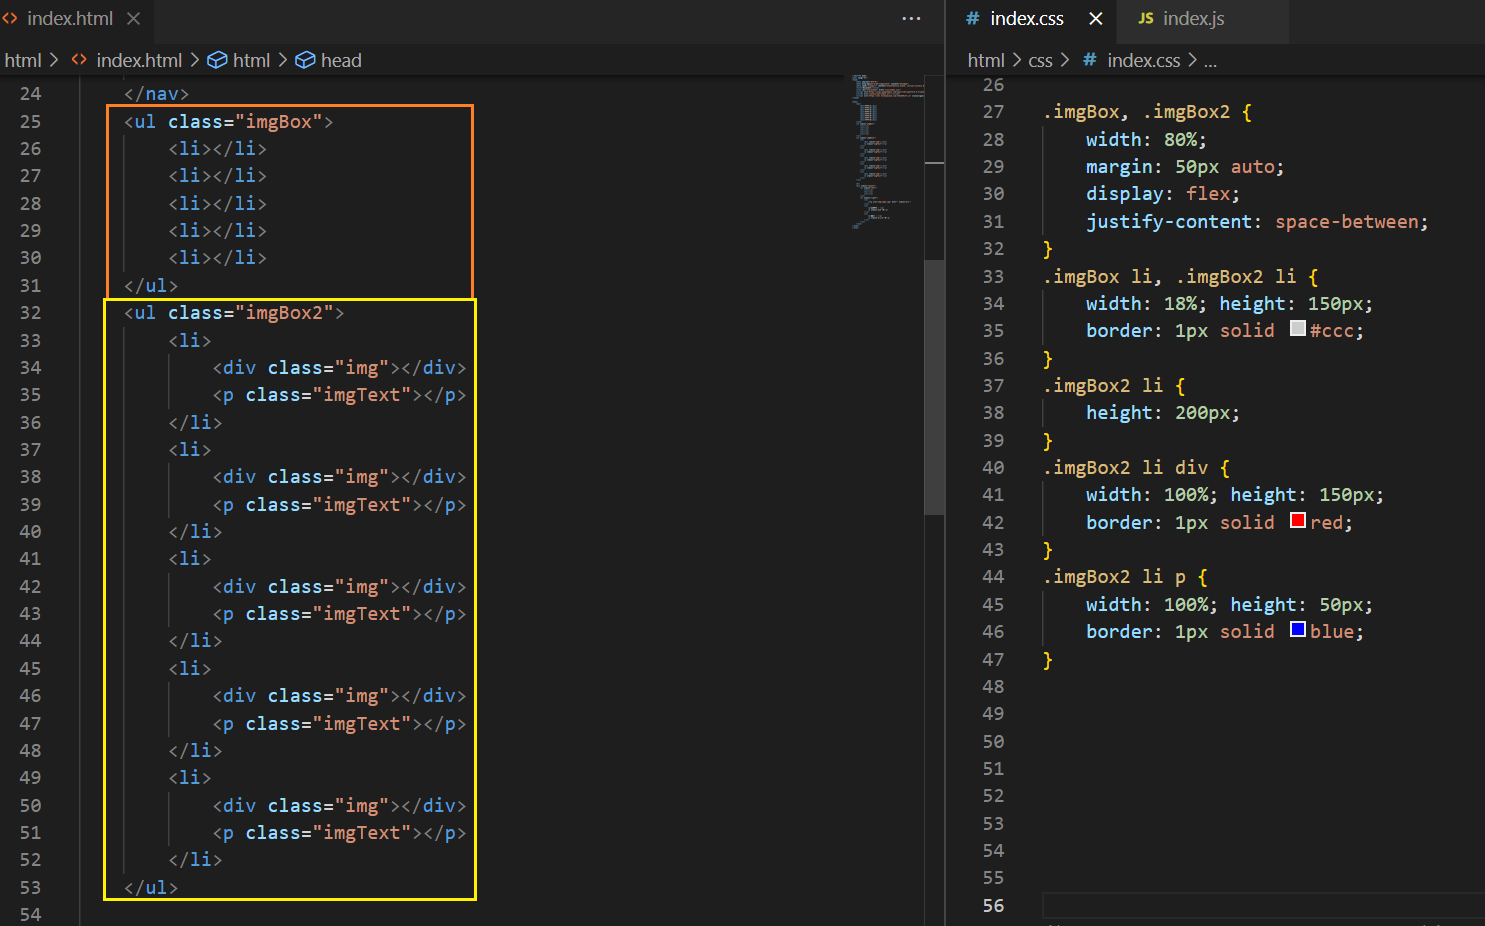Open the index.css tab
Viewport: 1485px width, 926px height.
[1027, 19]
